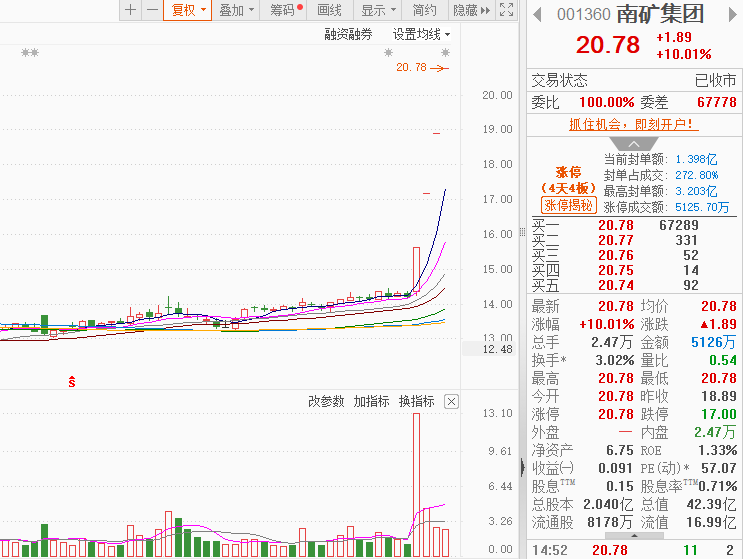743x559 pixels.
Task: Click 量比 value 0.54
Action: [723, 360]
